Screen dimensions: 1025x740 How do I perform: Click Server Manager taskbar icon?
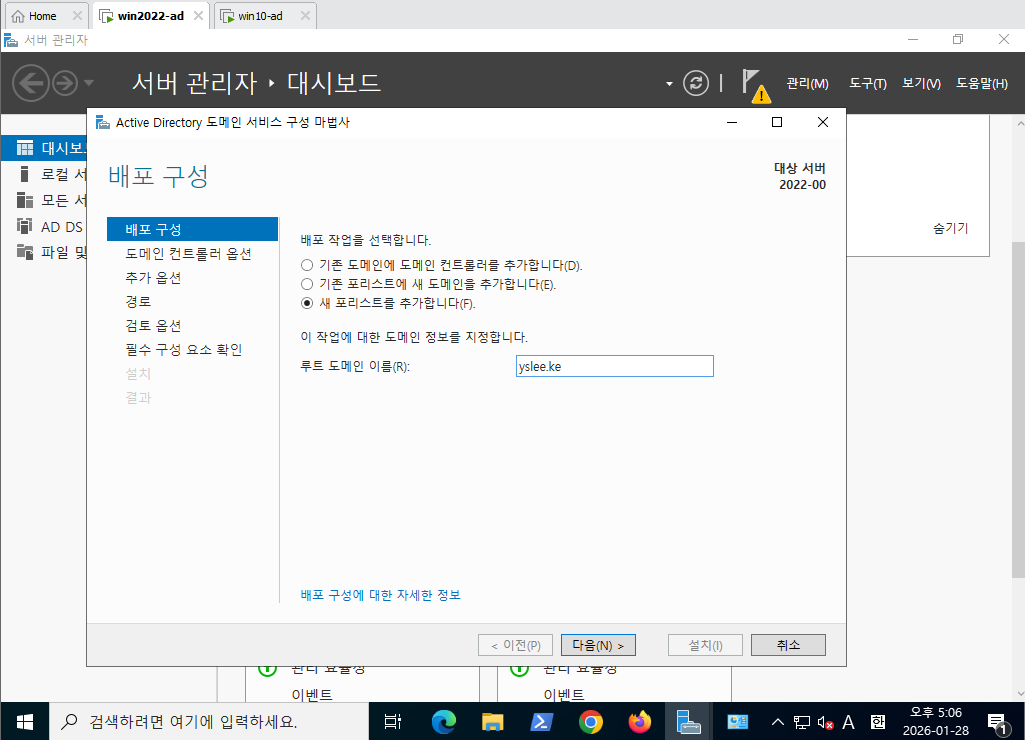coord(688,722)
